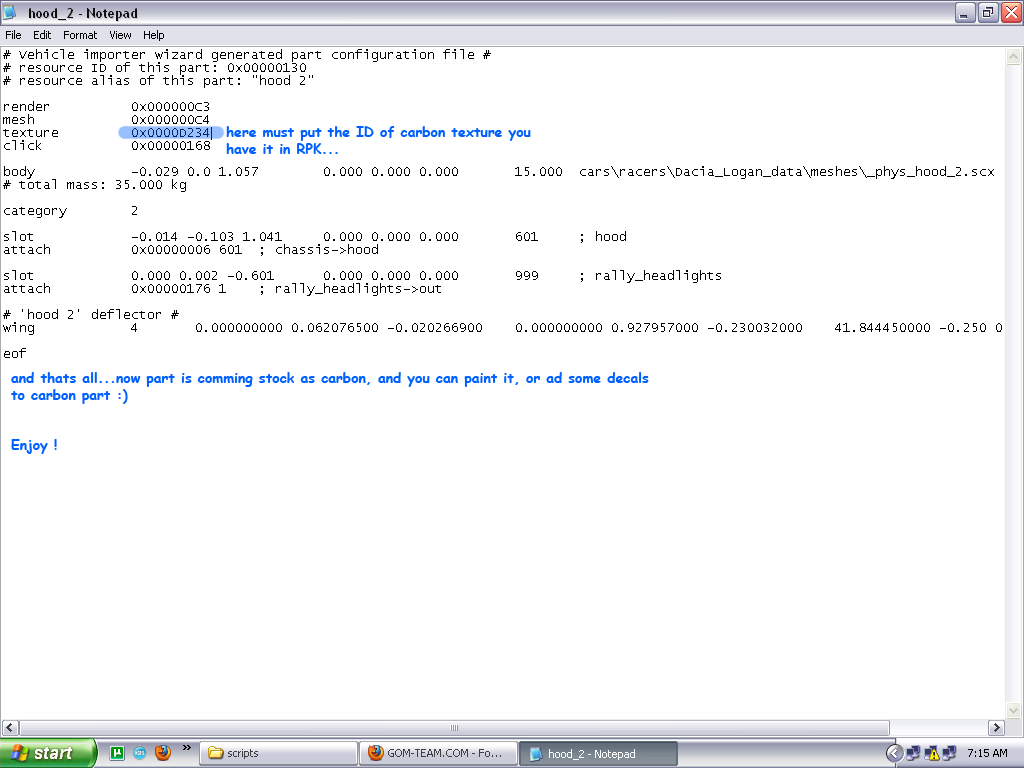Click the last network tray icon before the clock
Image resolution: width=1024 pixels, height=768 pixels.
click(949, 754)
